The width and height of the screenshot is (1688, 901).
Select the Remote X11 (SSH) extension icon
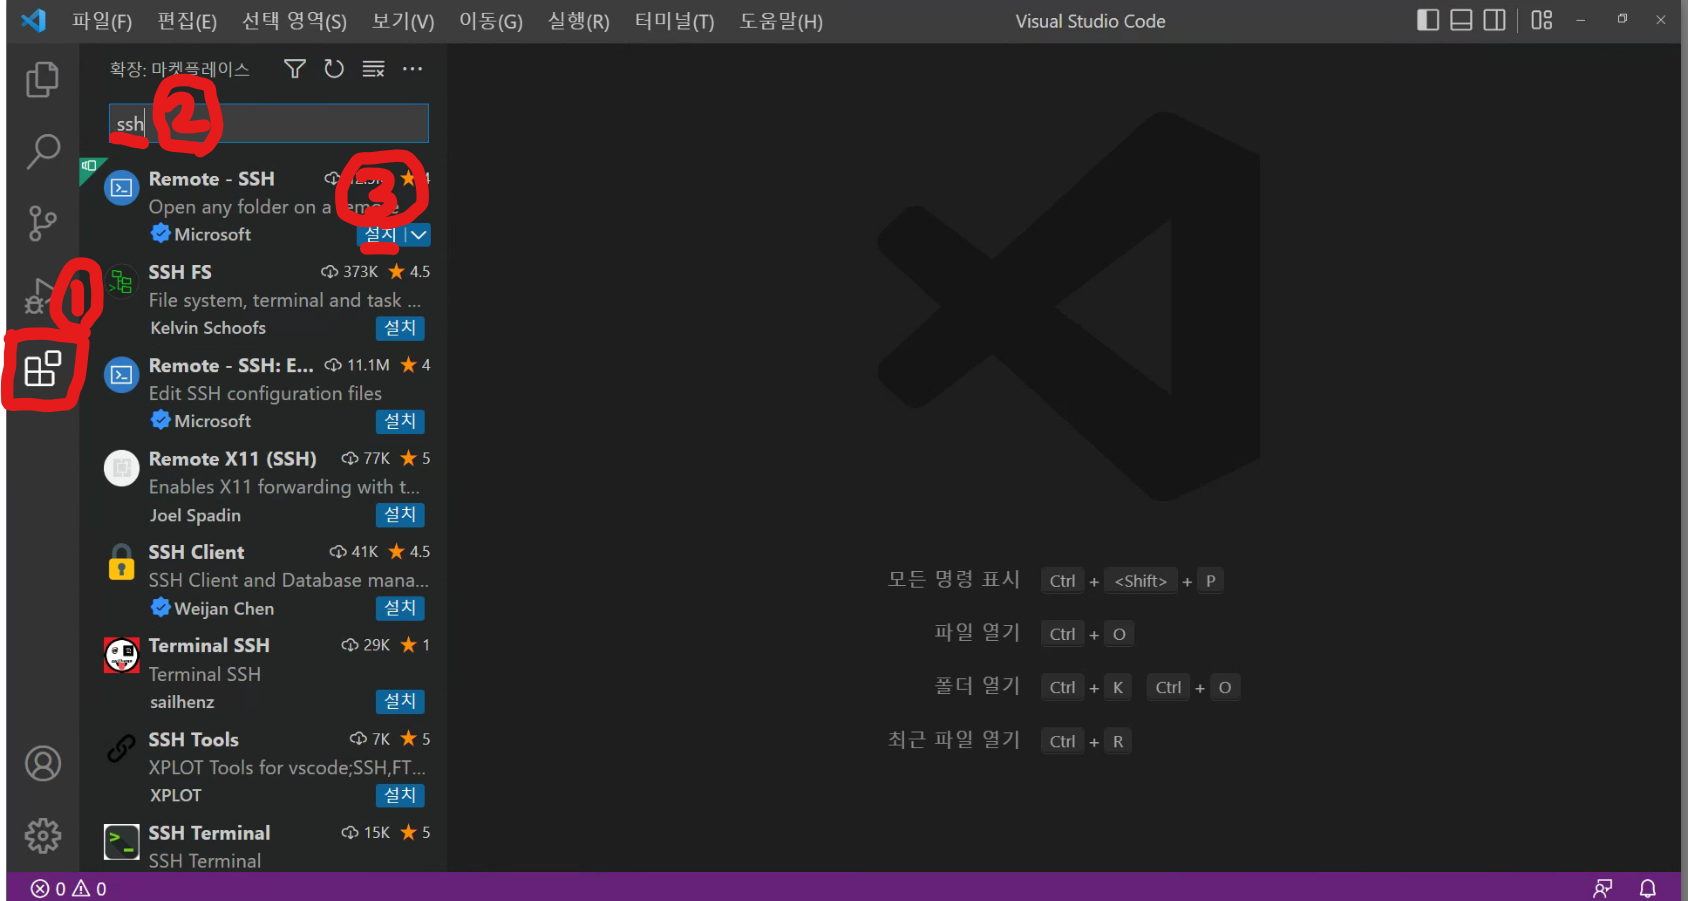(x=122, y=468)
